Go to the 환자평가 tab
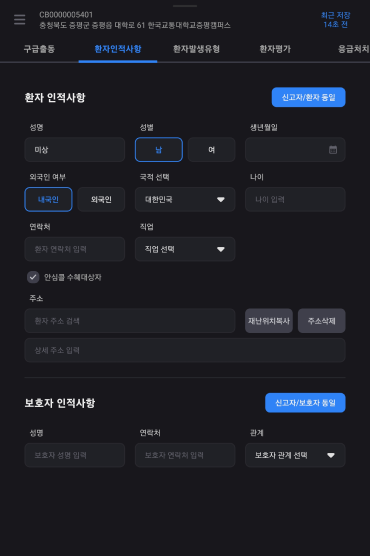370x556 pixels. 275,49
